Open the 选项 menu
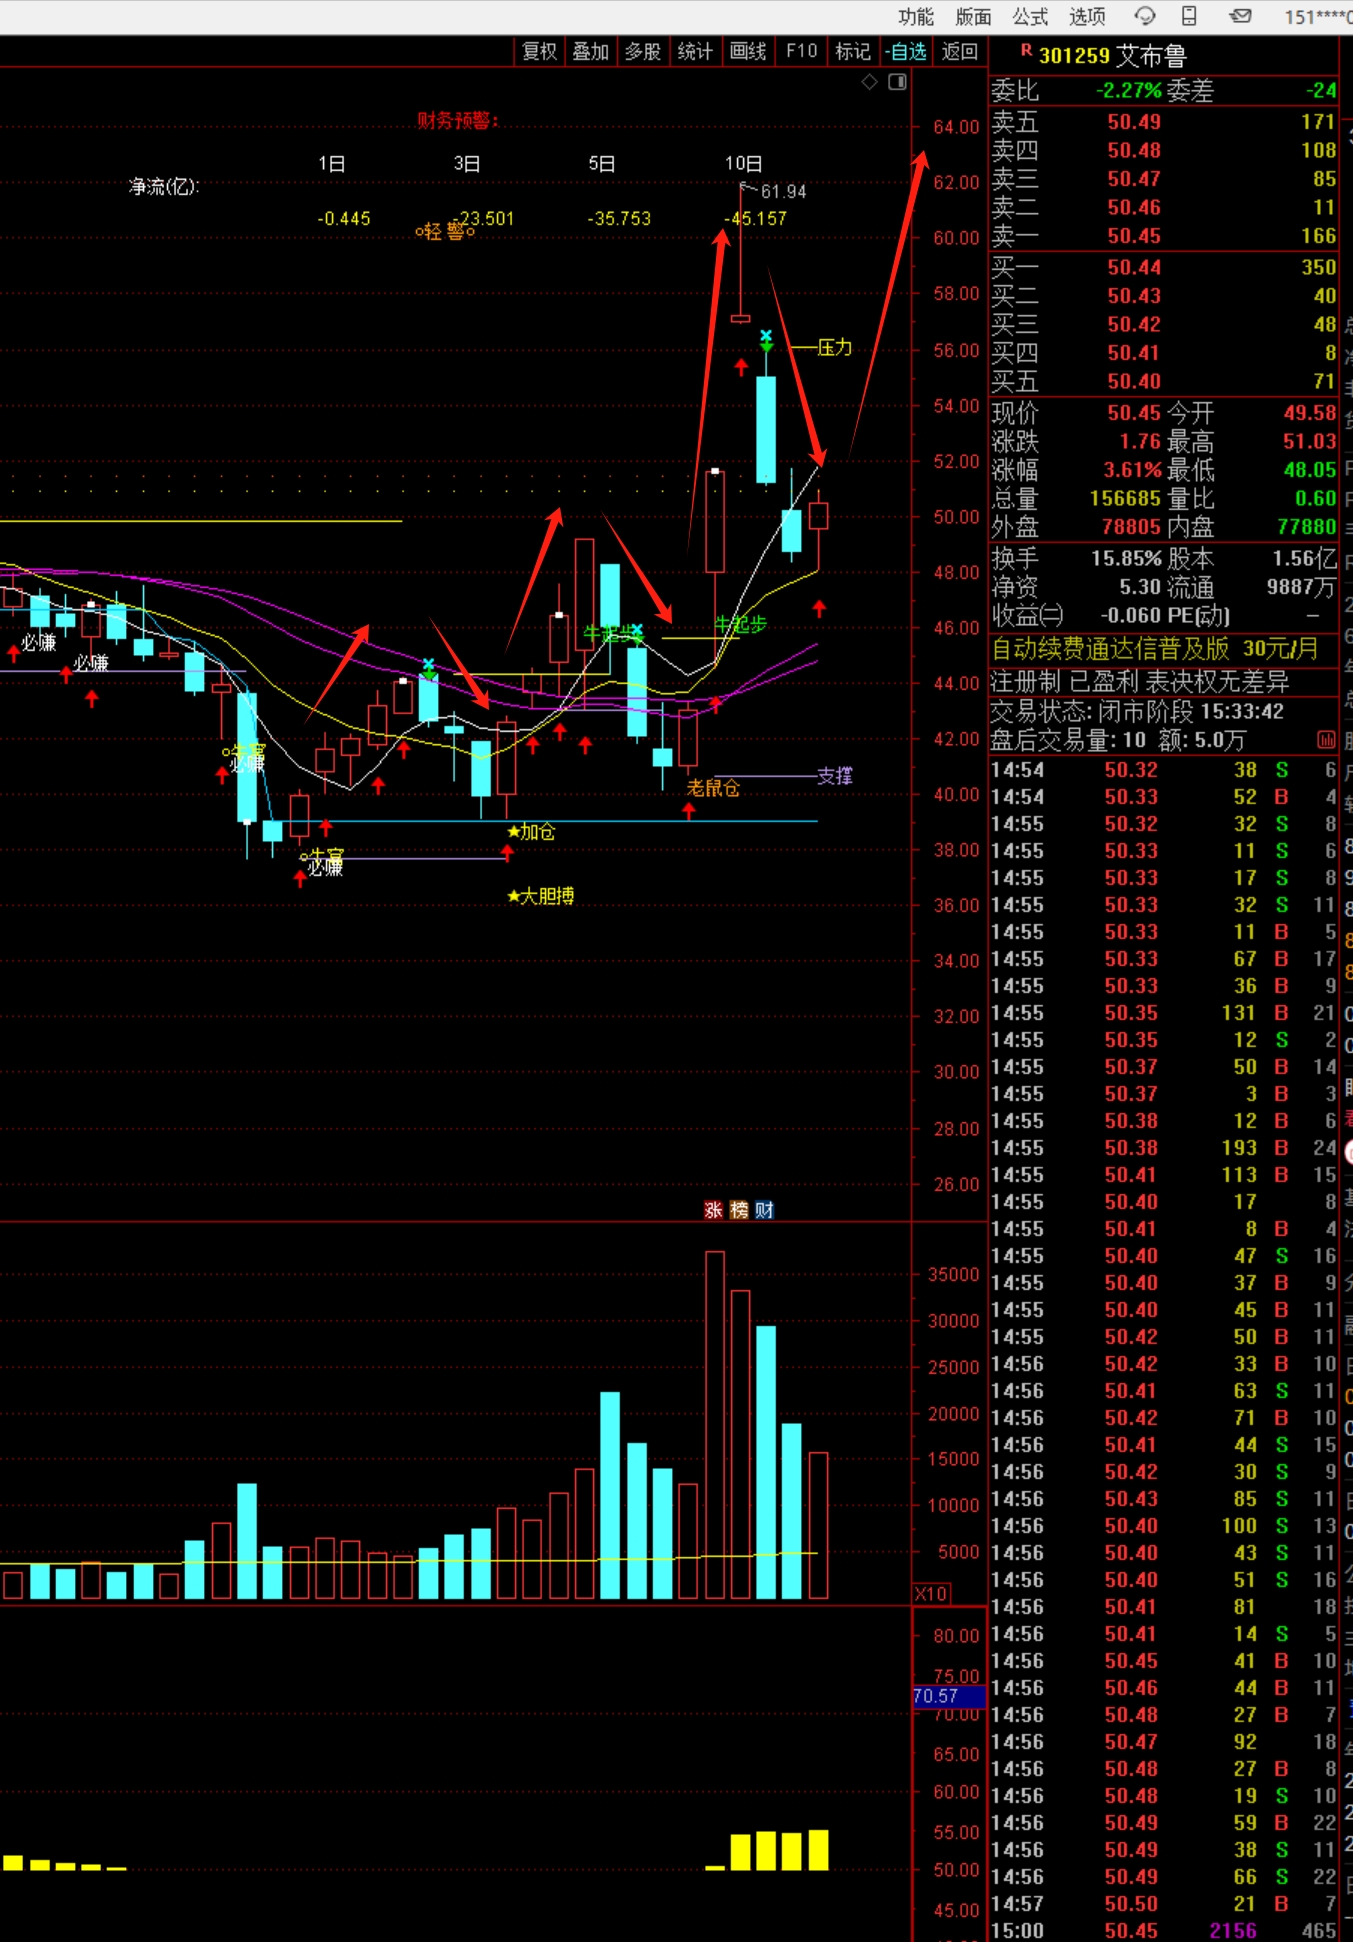The width and height of the screenshot is (1353, 1942). (x=1087, y=16)
